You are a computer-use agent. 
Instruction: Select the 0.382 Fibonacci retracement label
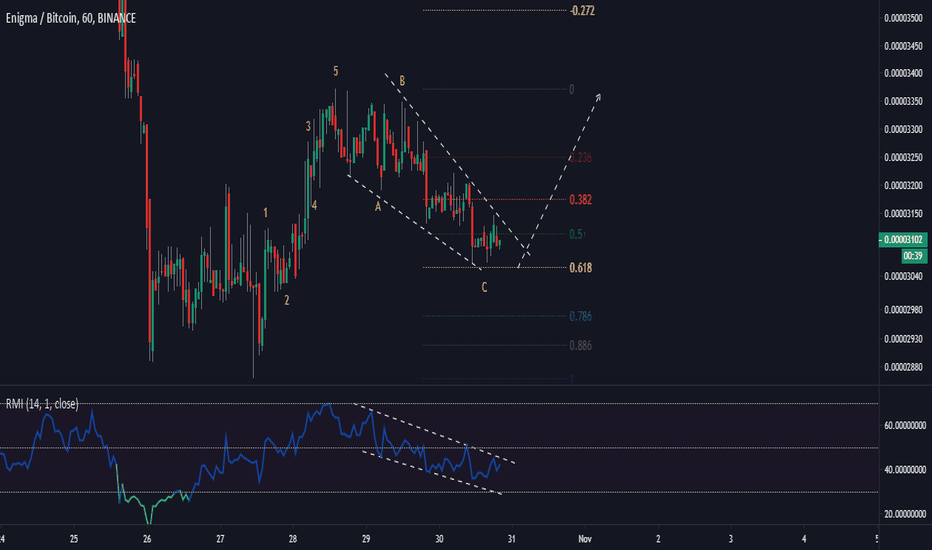[x=581, y=200]
